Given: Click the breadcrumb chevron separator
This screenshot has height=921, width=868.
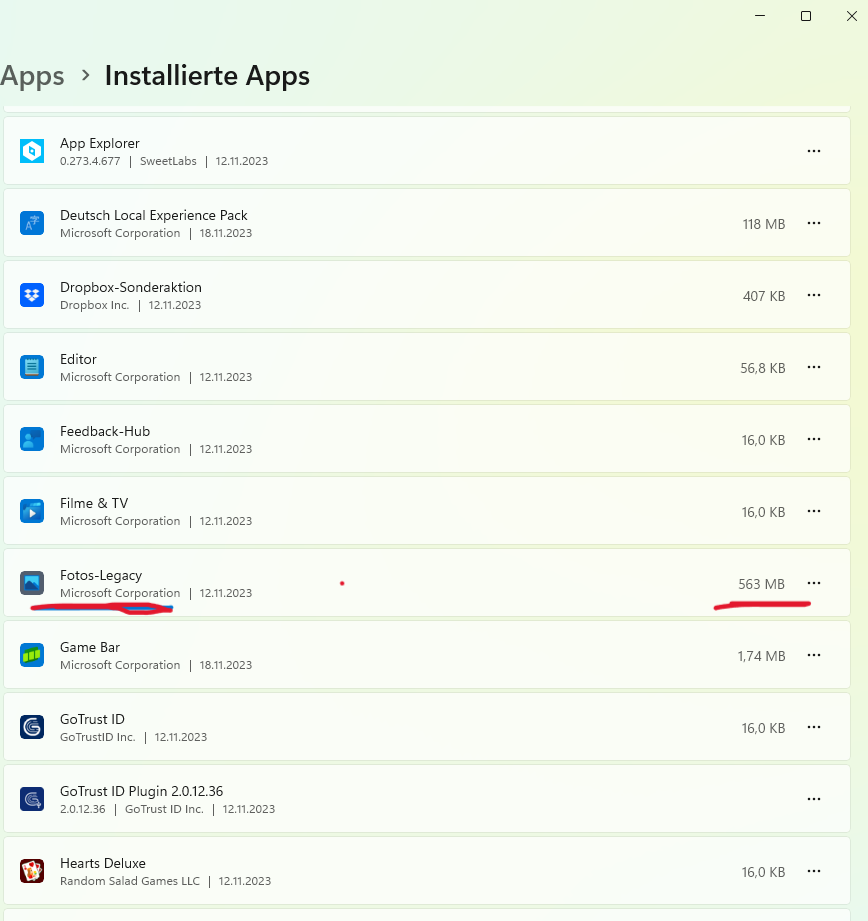Looking at the screenshot, I should coord(86,75).
